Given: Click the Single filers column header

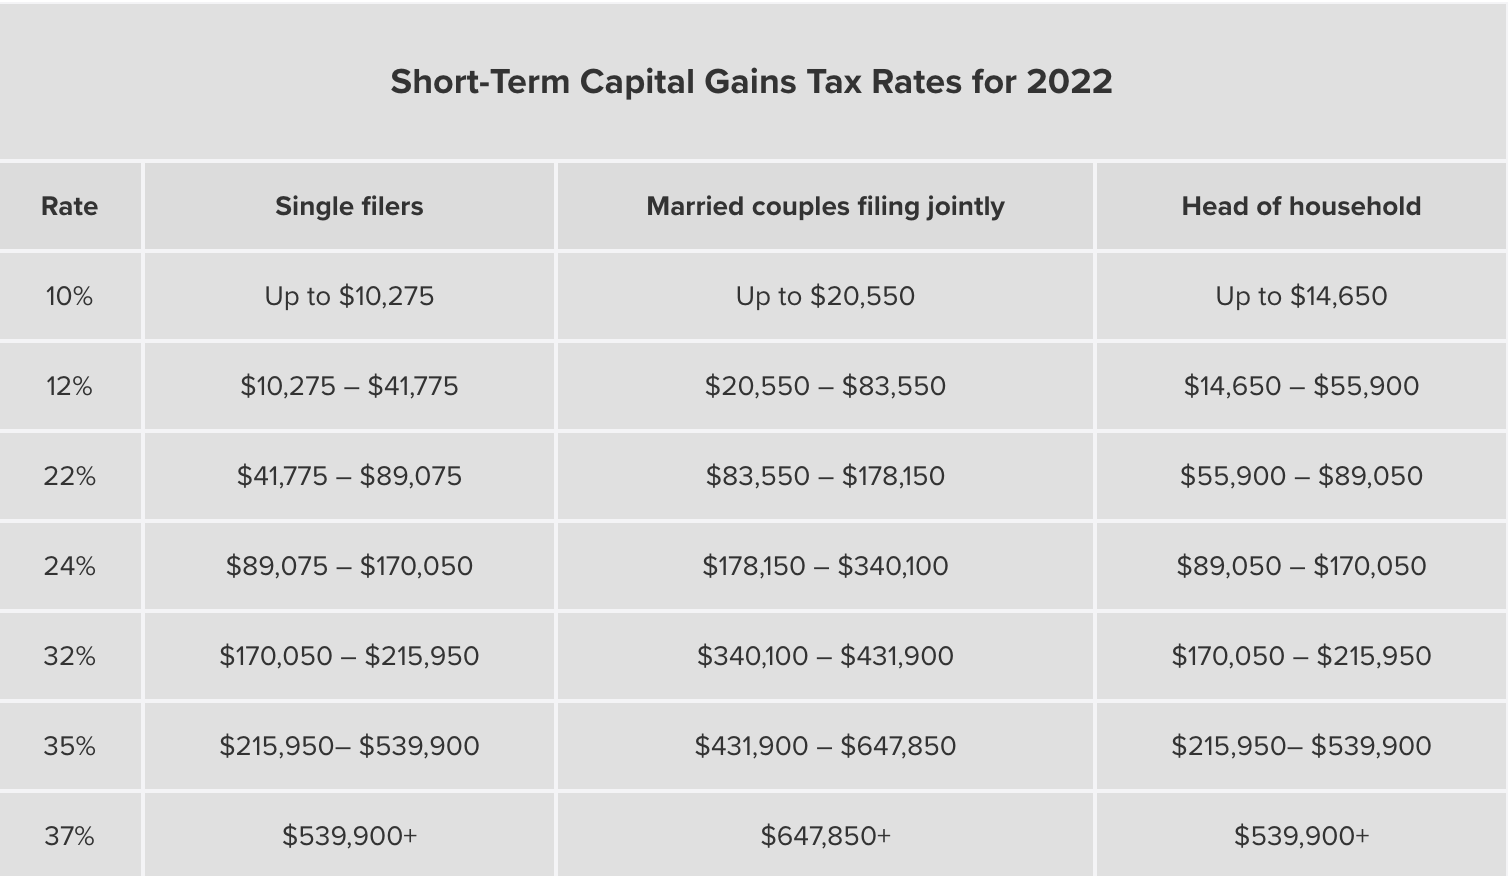Looking at the screenshot, I should (x=349, y=206).
